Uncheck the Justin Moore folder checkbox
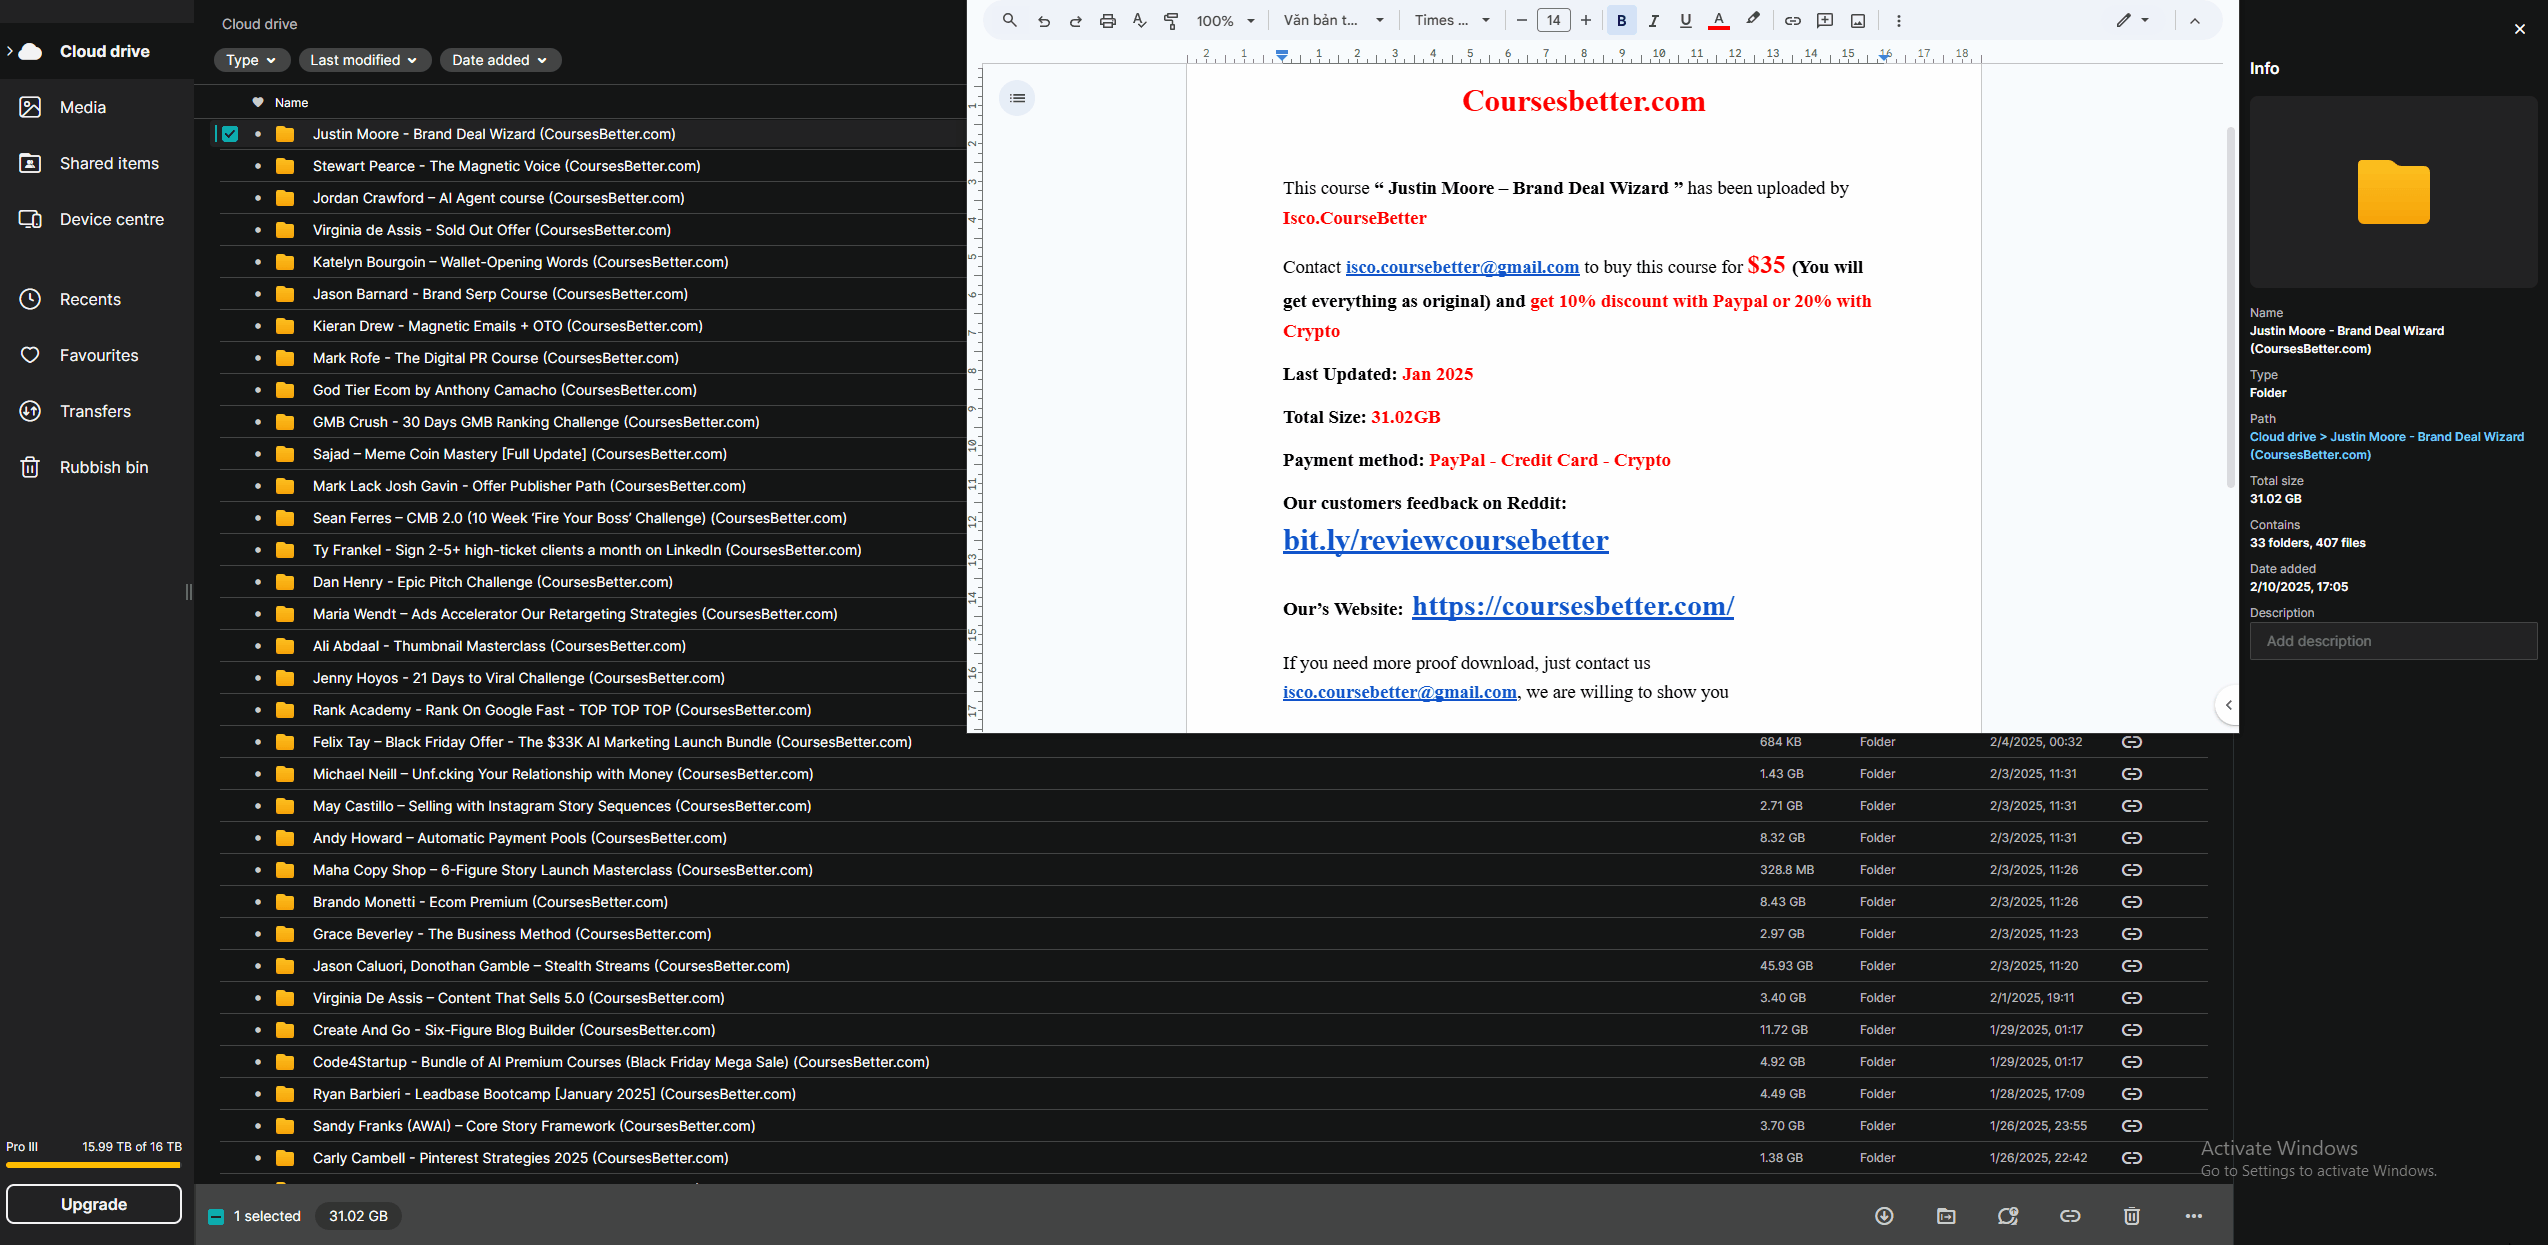The image size is (2548, 1245). point(230,134)
